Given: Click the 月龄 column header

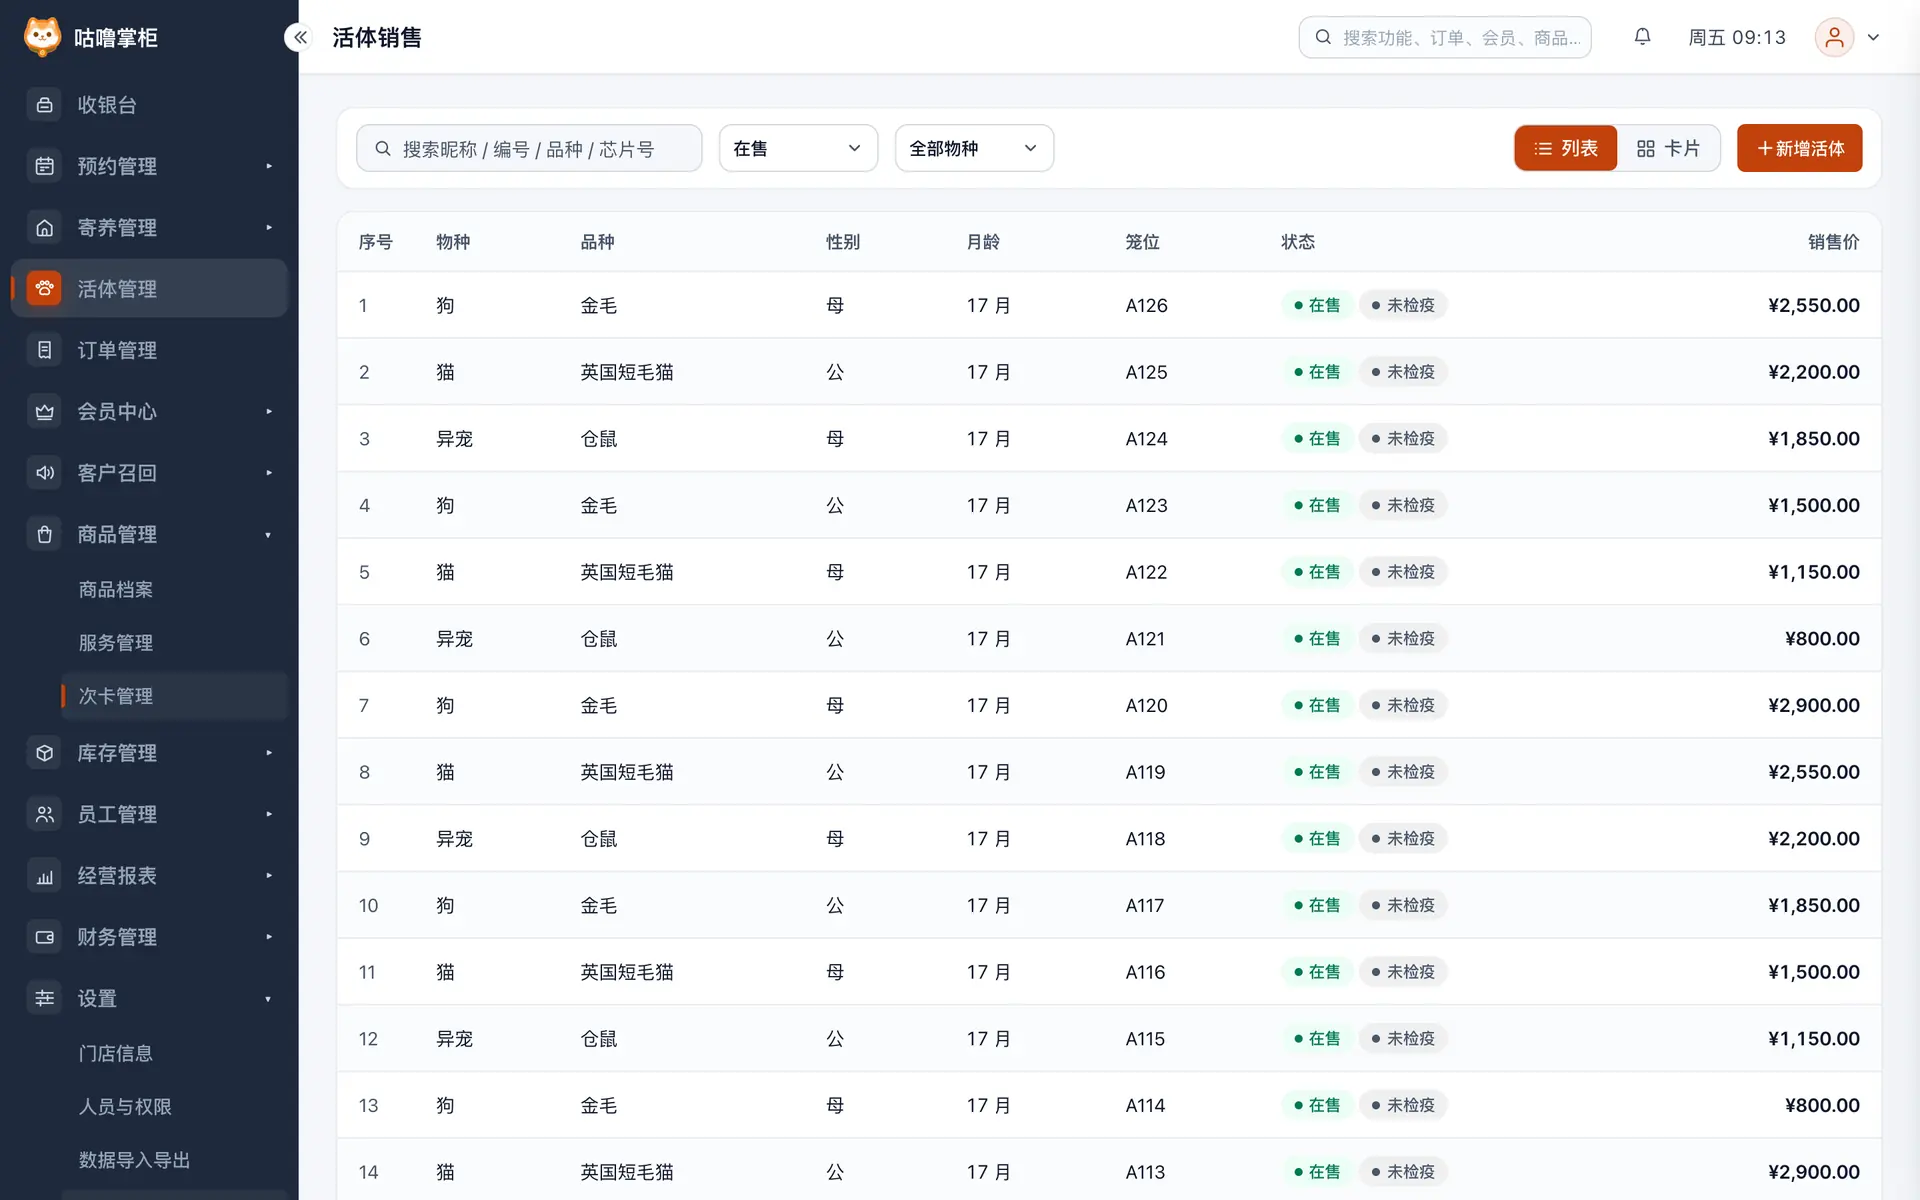Looking at the screenshot, I should click(x=983, y=242).
